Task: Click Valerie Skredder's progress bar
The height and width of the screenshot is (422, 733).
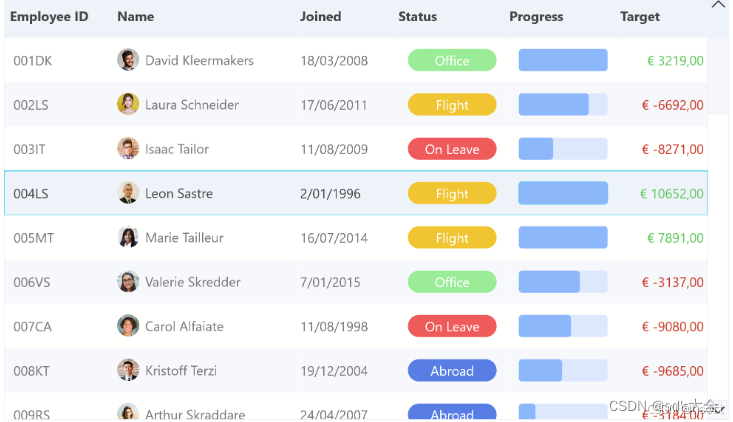Action: 562,282
